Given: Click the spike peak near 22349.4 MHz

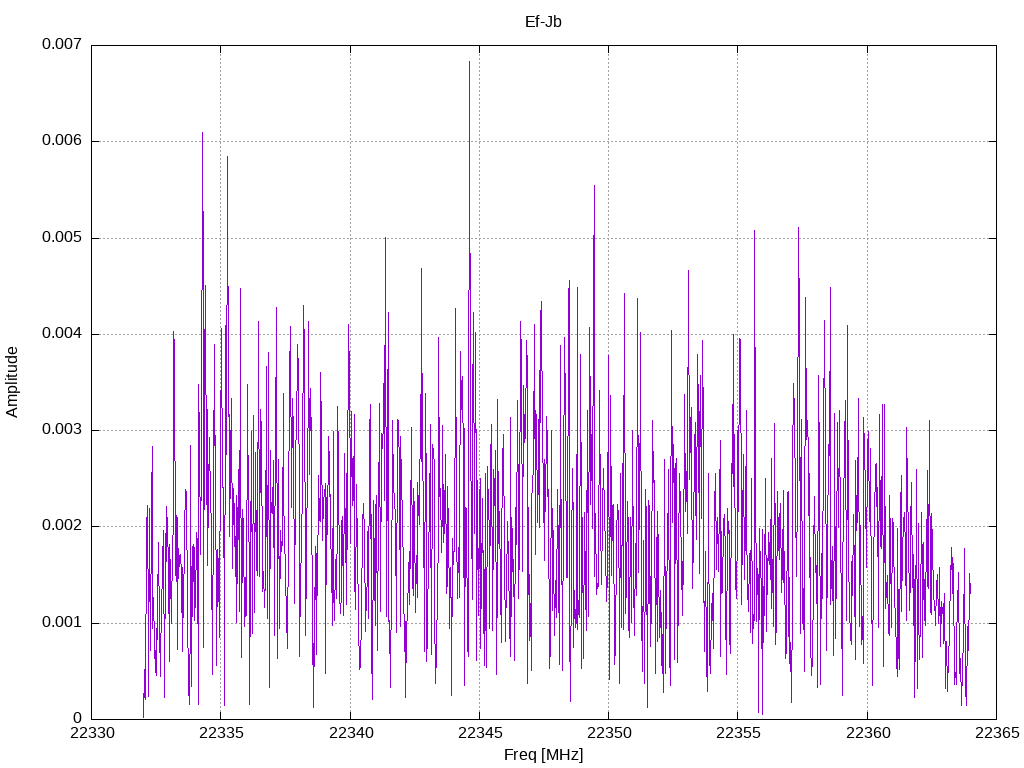Looking at the screenshot, I should pyautogui.click(x=594, y=186).
